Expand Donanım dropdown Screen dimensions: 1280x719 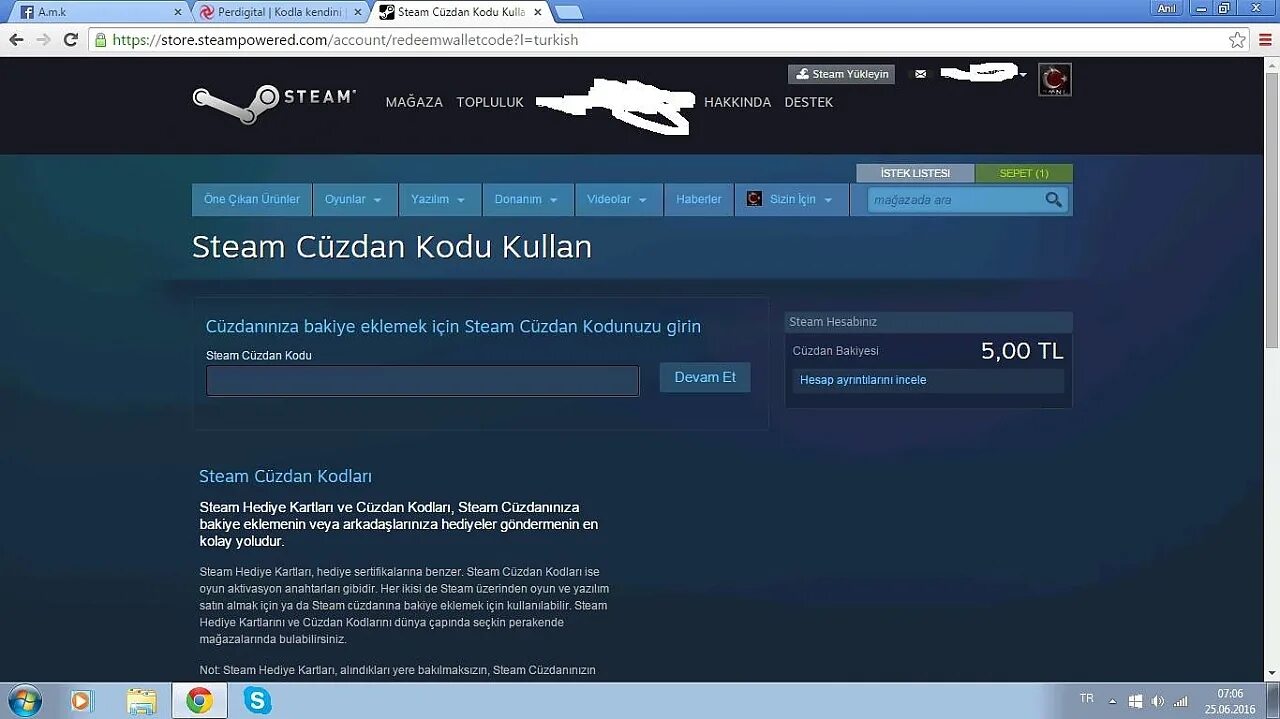[x=527, y=199]
